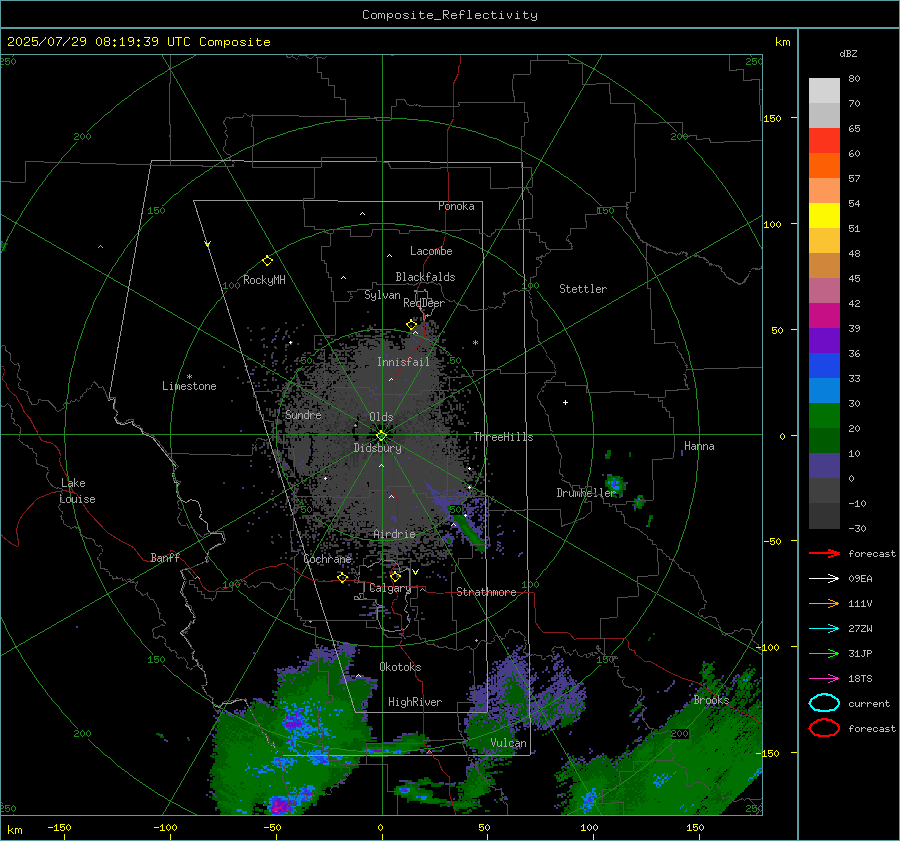Select the Hanna label
The width and height of the screenshot is (900, 841).
pyautogui.click(x=699, y=446)
